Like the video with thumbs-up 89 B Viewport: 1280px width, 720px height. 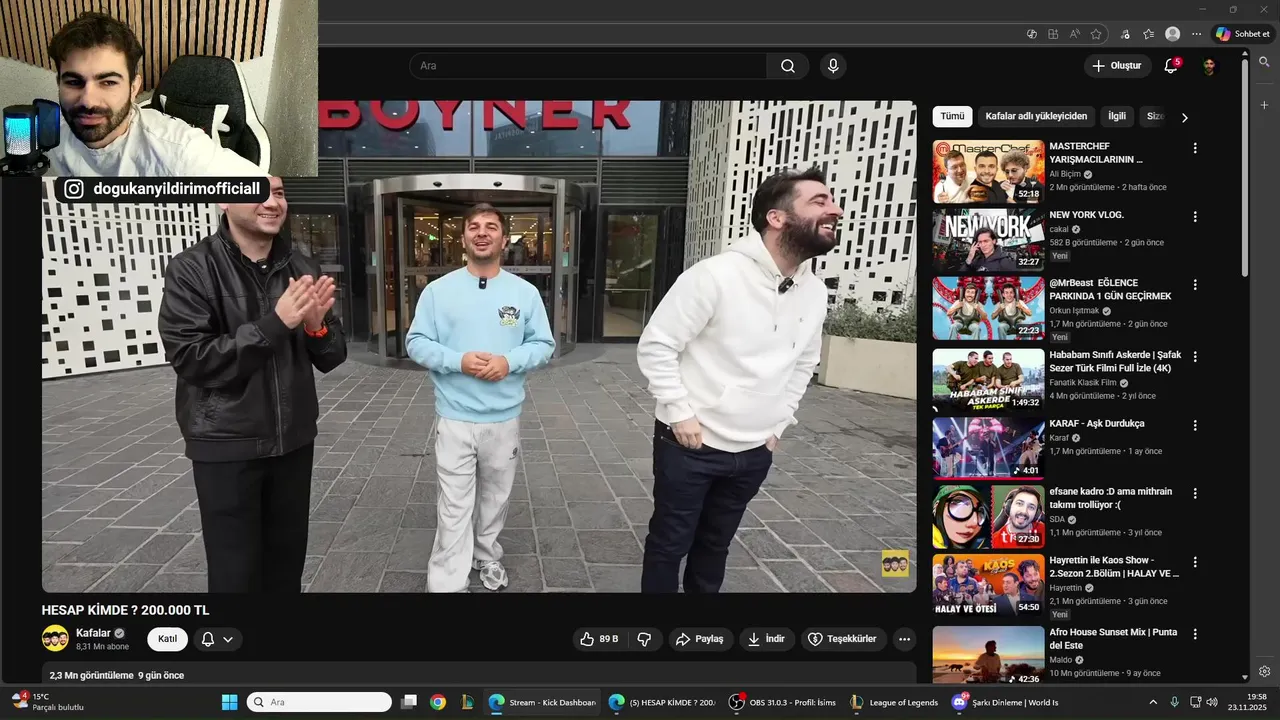pyautogui.click(x=599, y=639)
